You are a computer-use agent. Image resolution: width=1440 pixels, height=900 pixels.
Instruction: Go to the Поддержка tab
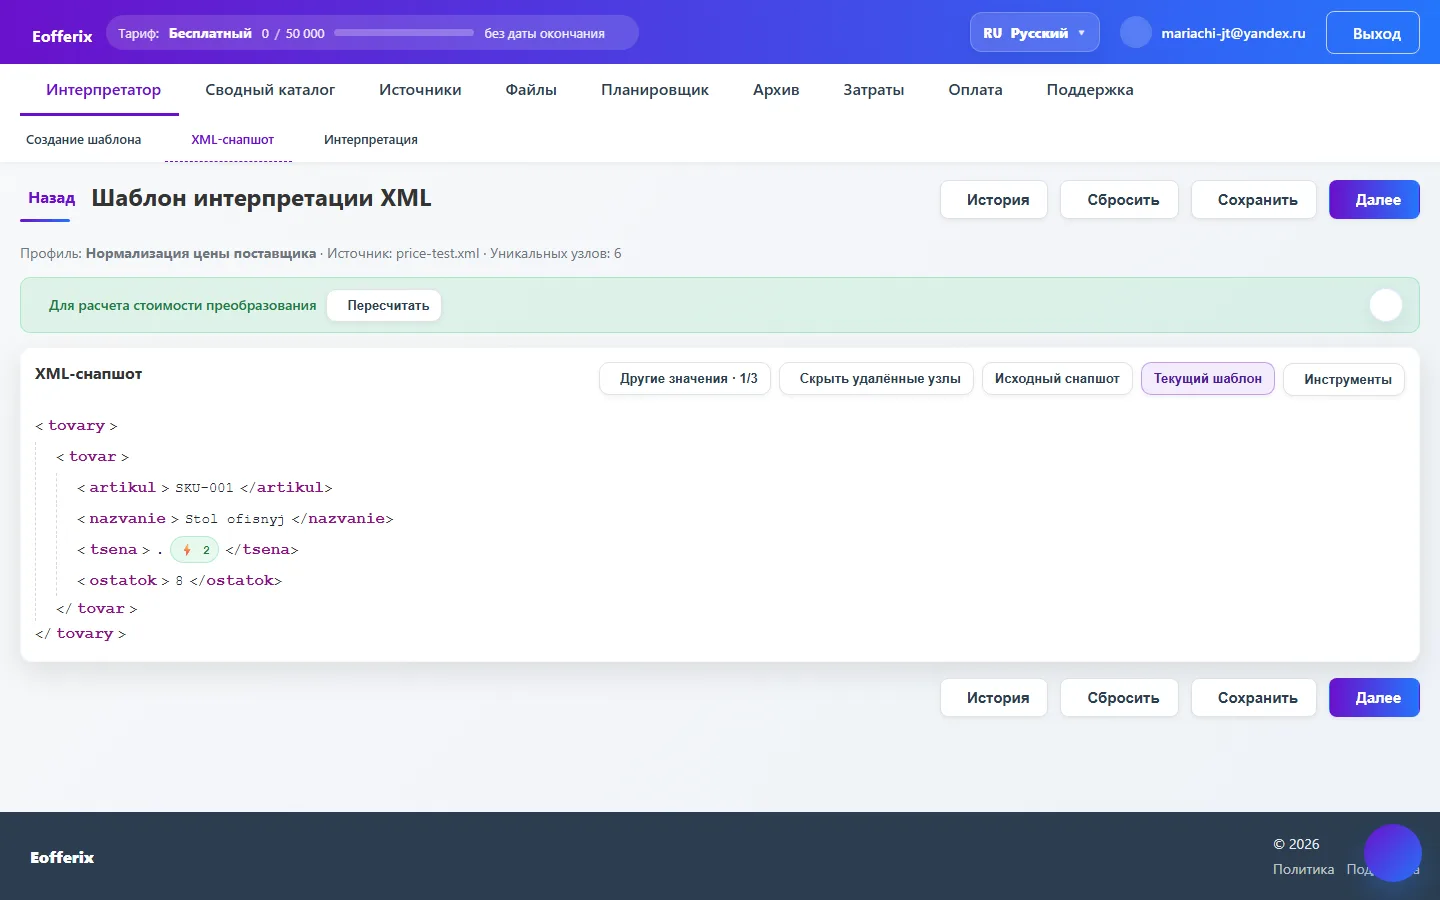pyautogui.click(x=1090, y=90)
